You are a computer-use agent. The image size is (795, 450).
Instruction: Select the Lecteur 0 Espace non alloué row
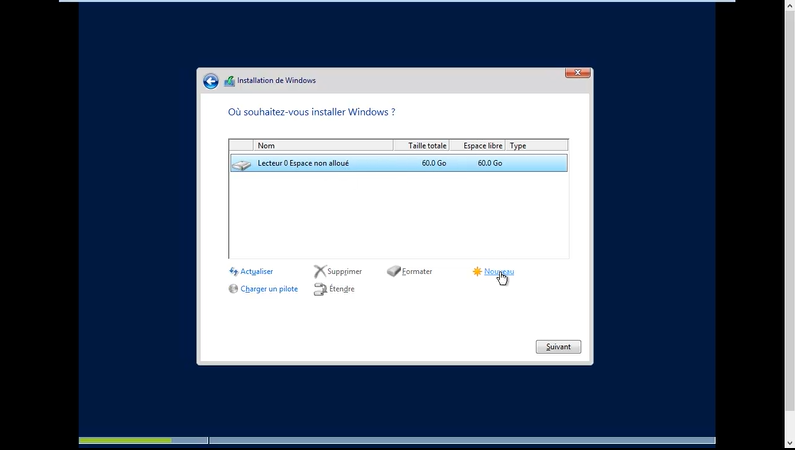tap(400, 163)
